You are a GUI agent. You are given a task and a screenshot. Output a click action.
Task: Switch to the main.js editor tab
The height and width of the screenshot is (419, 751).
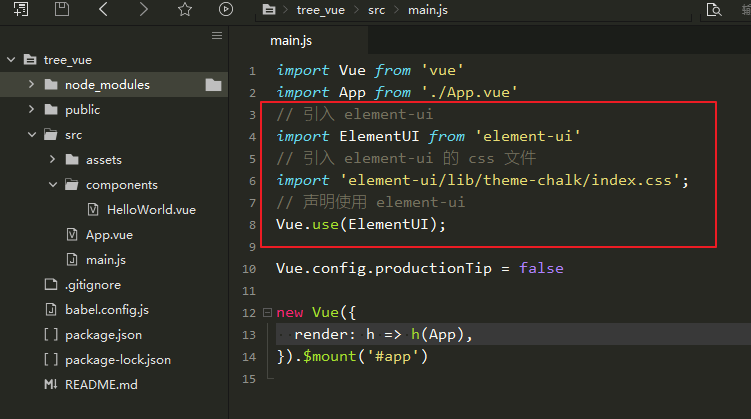(x=291, y=41)
